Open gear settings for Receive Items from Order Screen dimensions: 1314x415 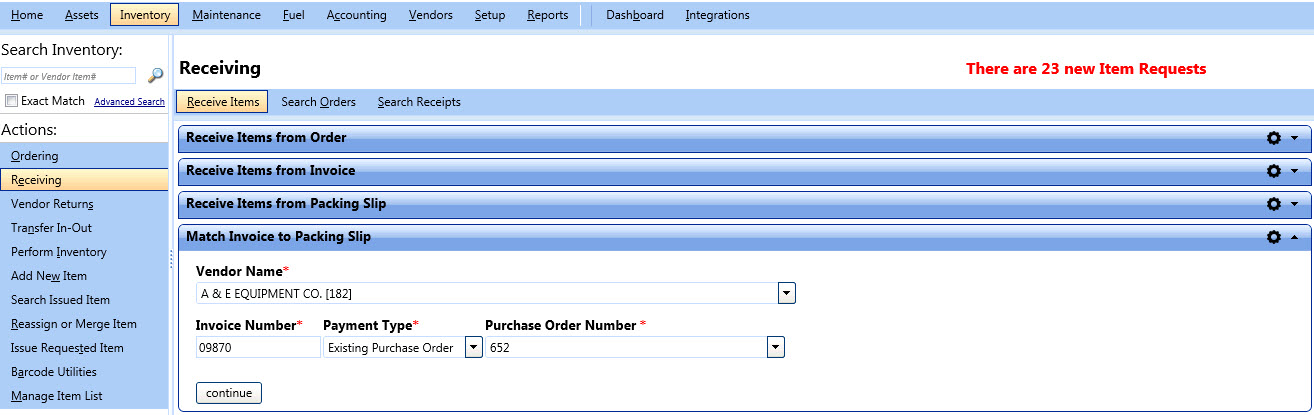[x=1274, y=138]
